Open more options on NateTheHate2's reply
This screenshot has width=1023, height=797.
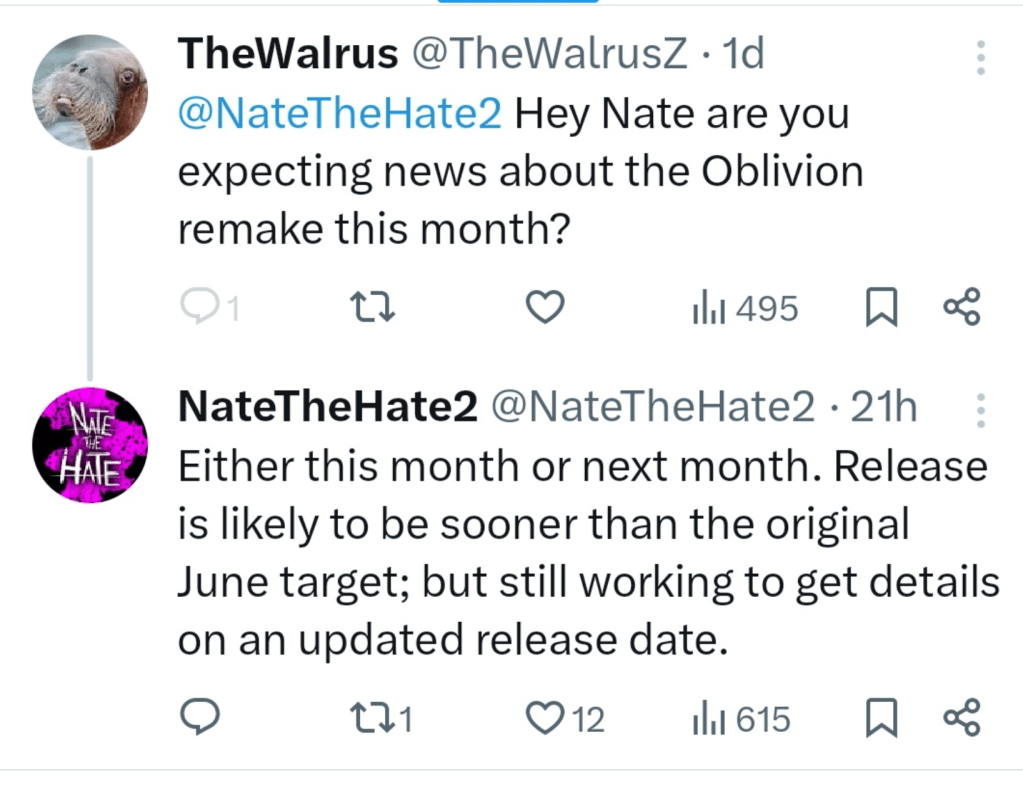(980, 409)
